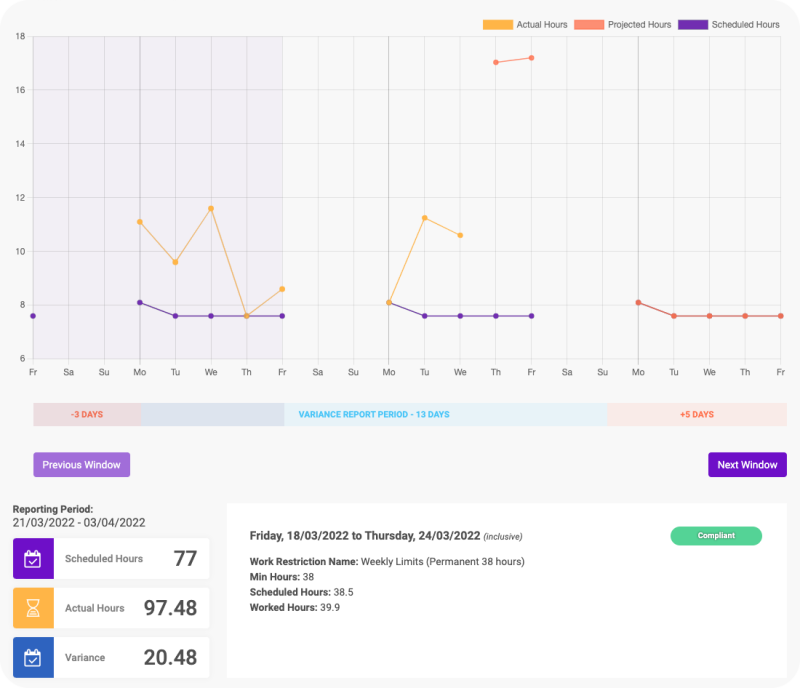The width and height of the screenshot is (800, 688).
Task: Click the Scheduled Hours: 38.5 line
Action: pos(302,592)
